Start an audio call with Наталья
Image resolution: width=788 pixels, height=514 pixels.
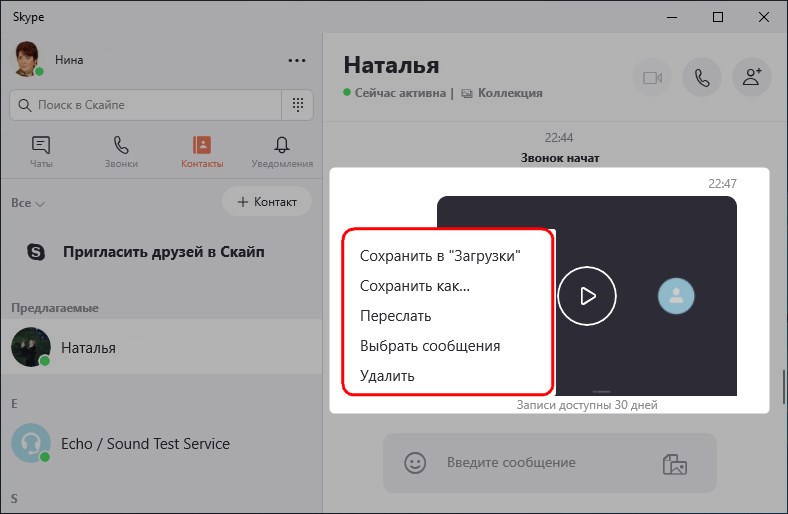(702, 78)
